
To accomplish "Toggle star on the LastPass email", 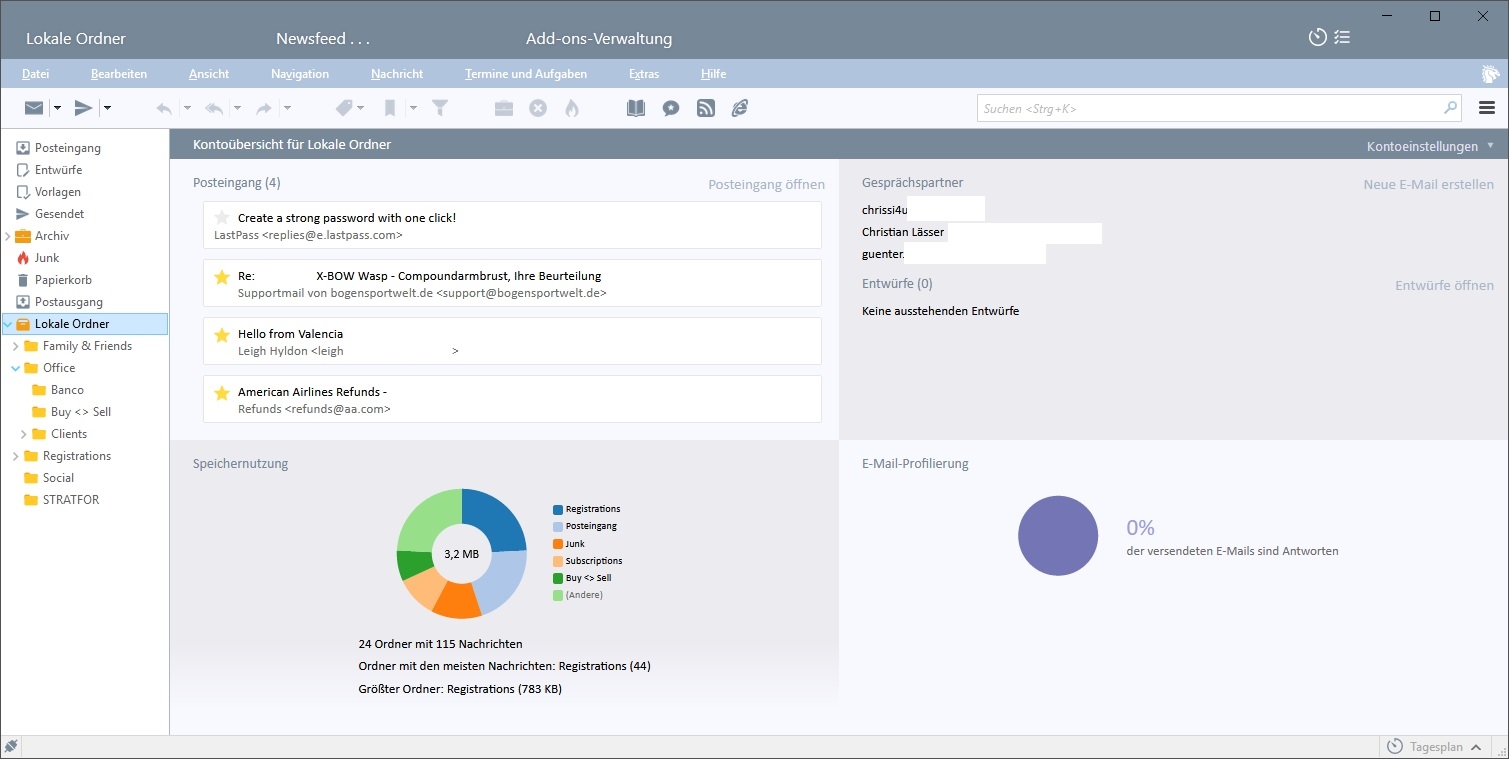I will 222,218.
